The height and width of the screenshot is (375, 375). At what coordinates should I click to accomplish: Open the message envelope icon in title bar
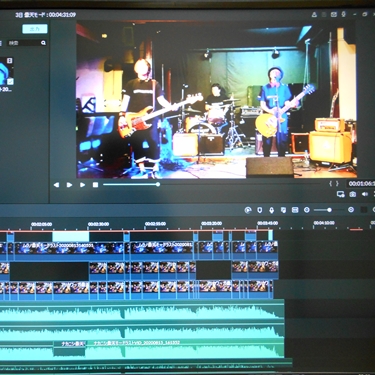[334, 15]
